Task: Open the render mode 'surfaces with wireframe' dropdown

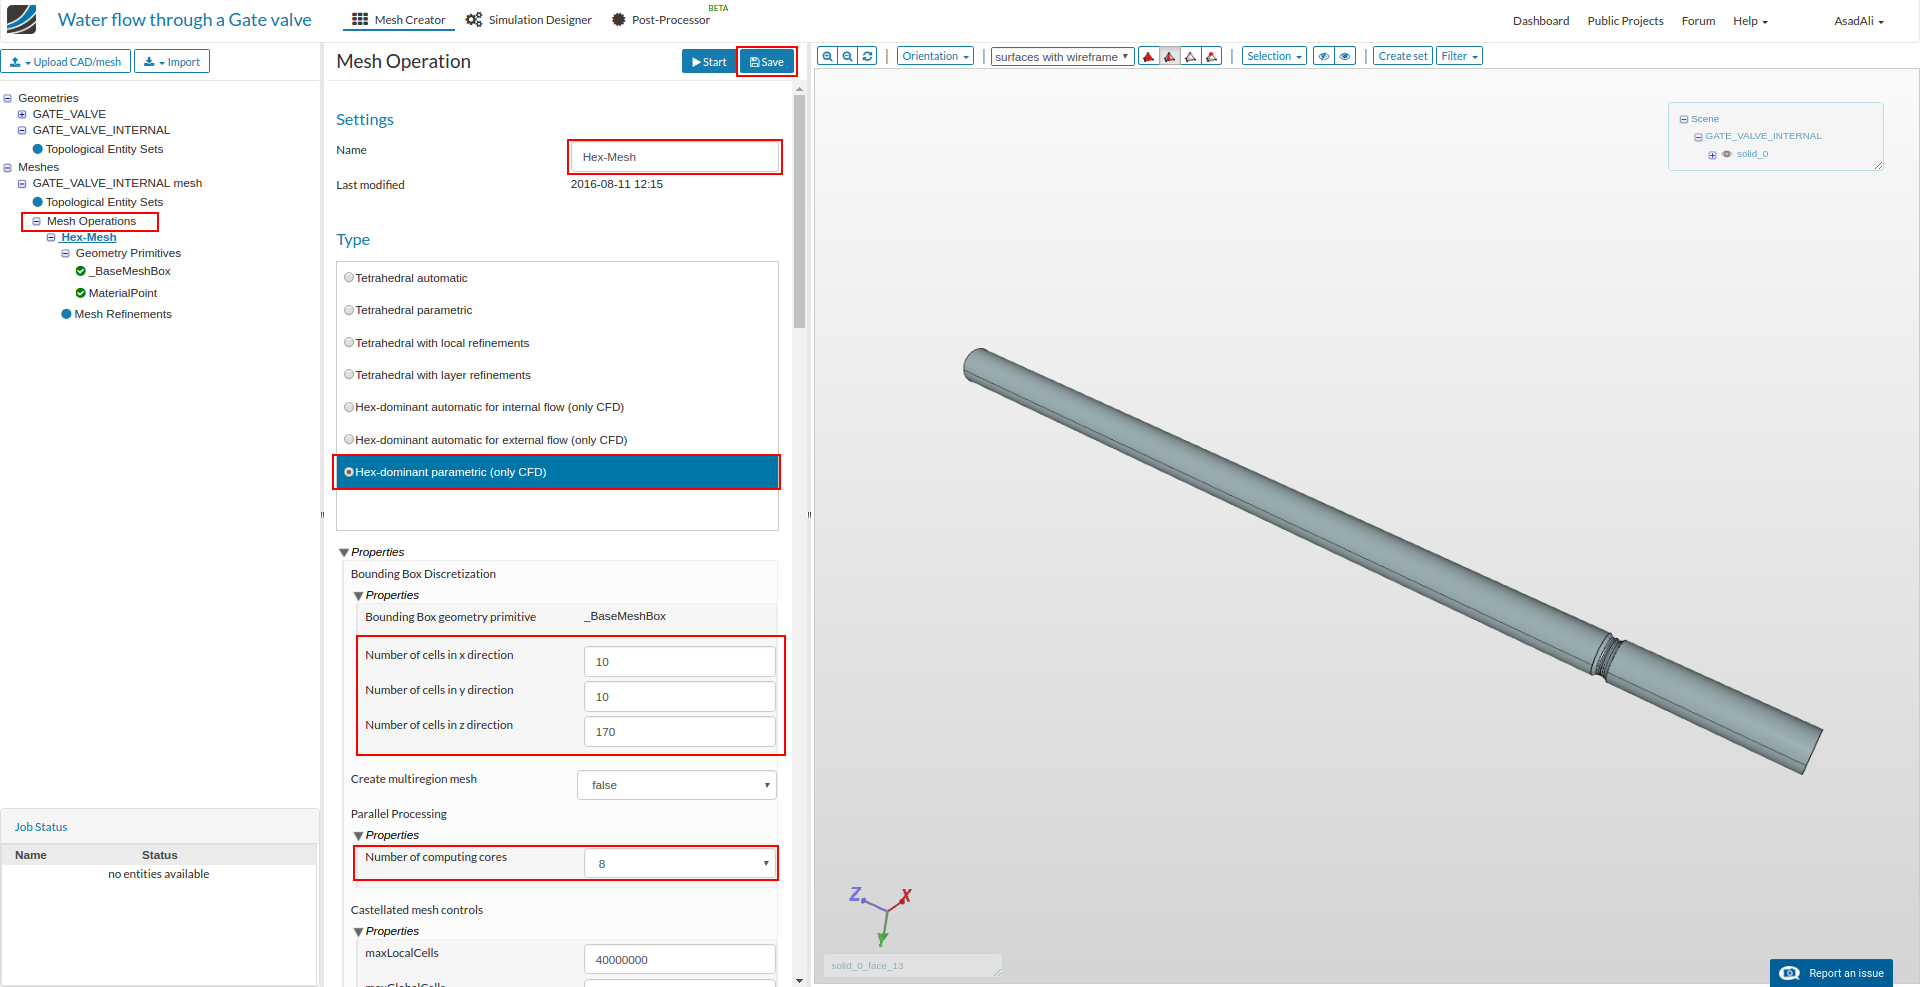Action: coord(1062,57)
